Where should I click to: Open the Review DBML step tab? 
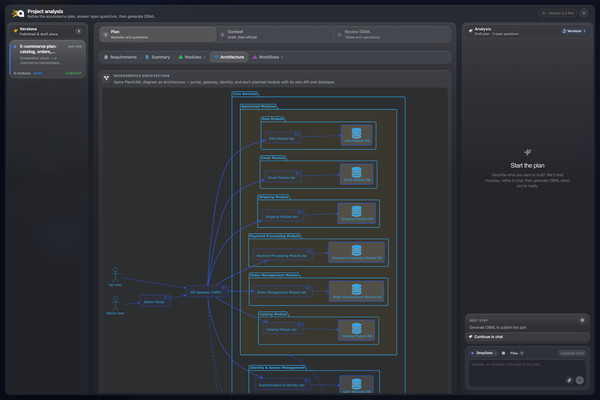click(x=392, y=34)
